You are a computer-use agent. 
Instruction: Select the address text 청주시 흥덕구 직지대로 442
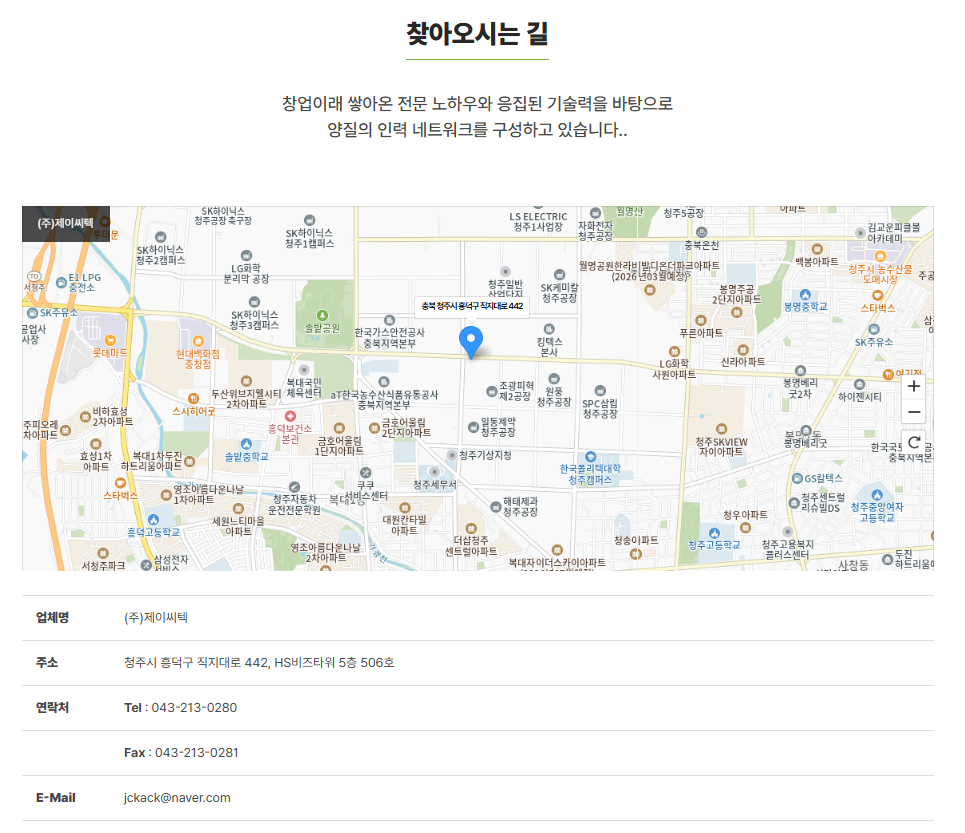pyautogui.click(x=196, y=663)
